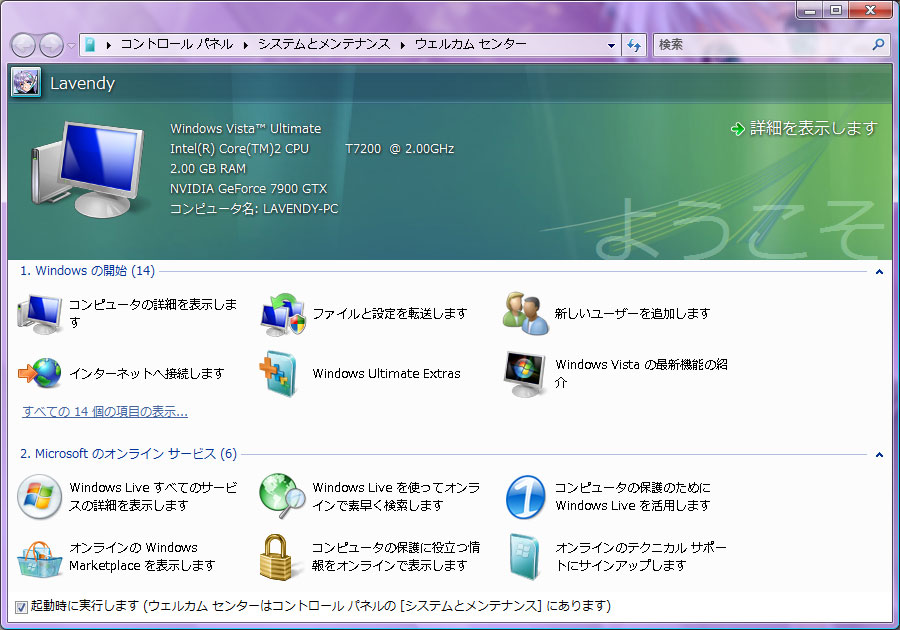Click the Forward navigation arrow
900x630 pixels.
[x=51, y=45]
